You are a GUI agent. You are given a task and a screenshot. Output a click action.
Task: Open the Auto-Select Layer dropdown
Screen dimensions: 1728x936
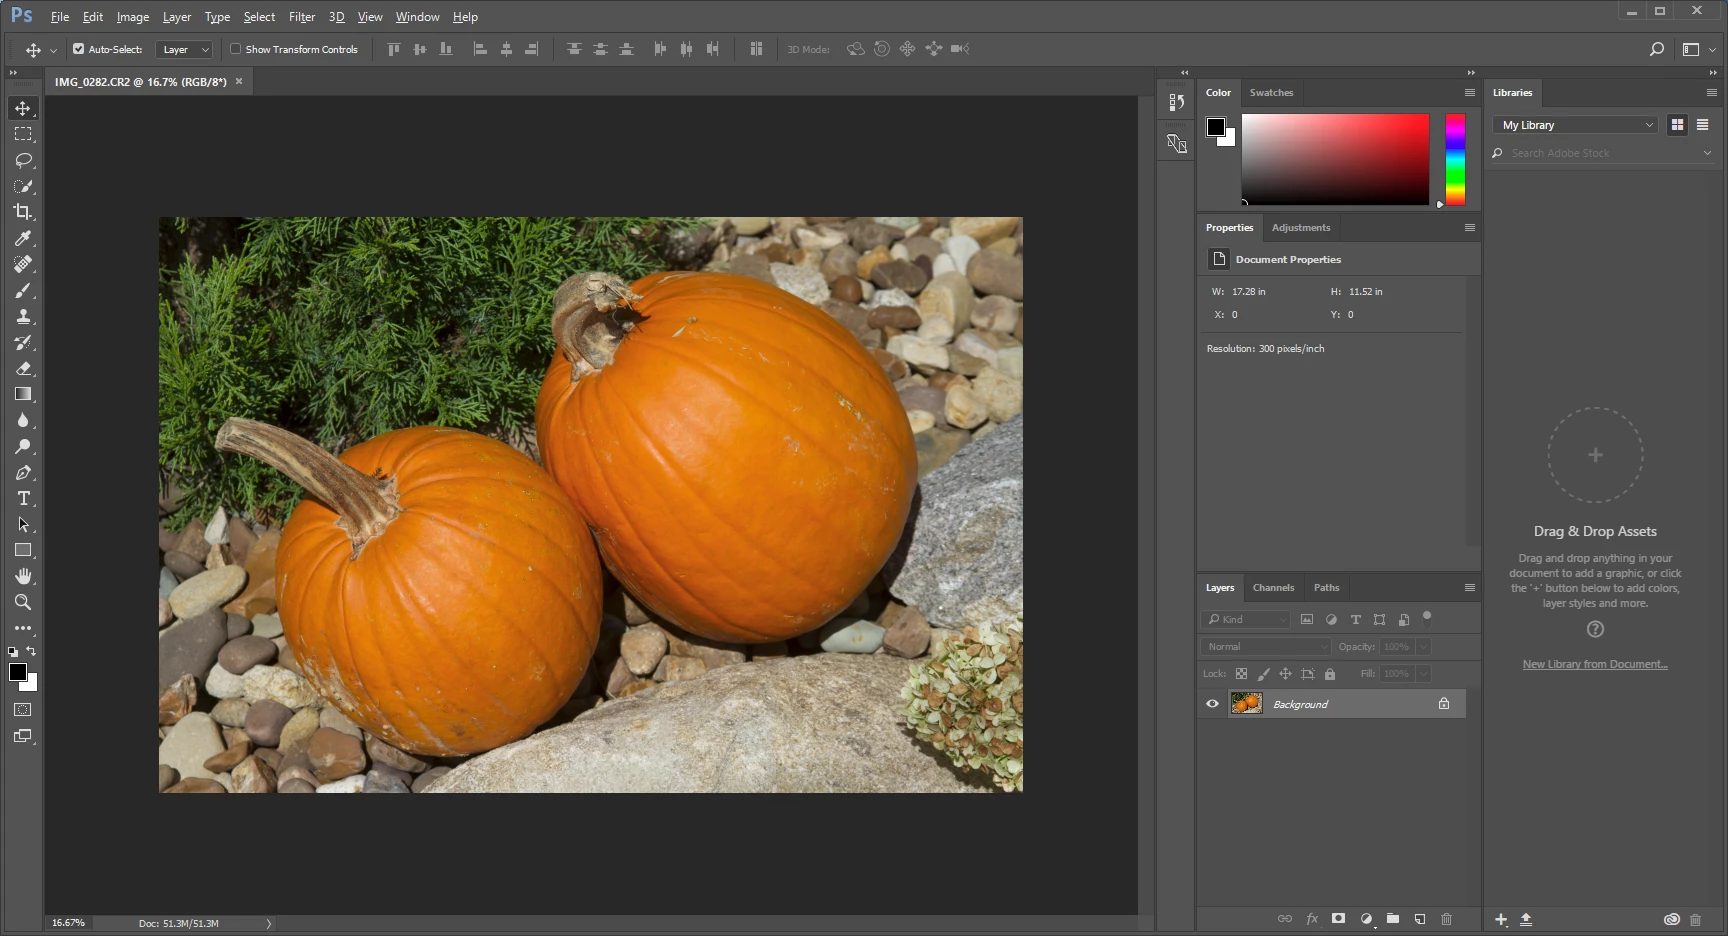185,49
